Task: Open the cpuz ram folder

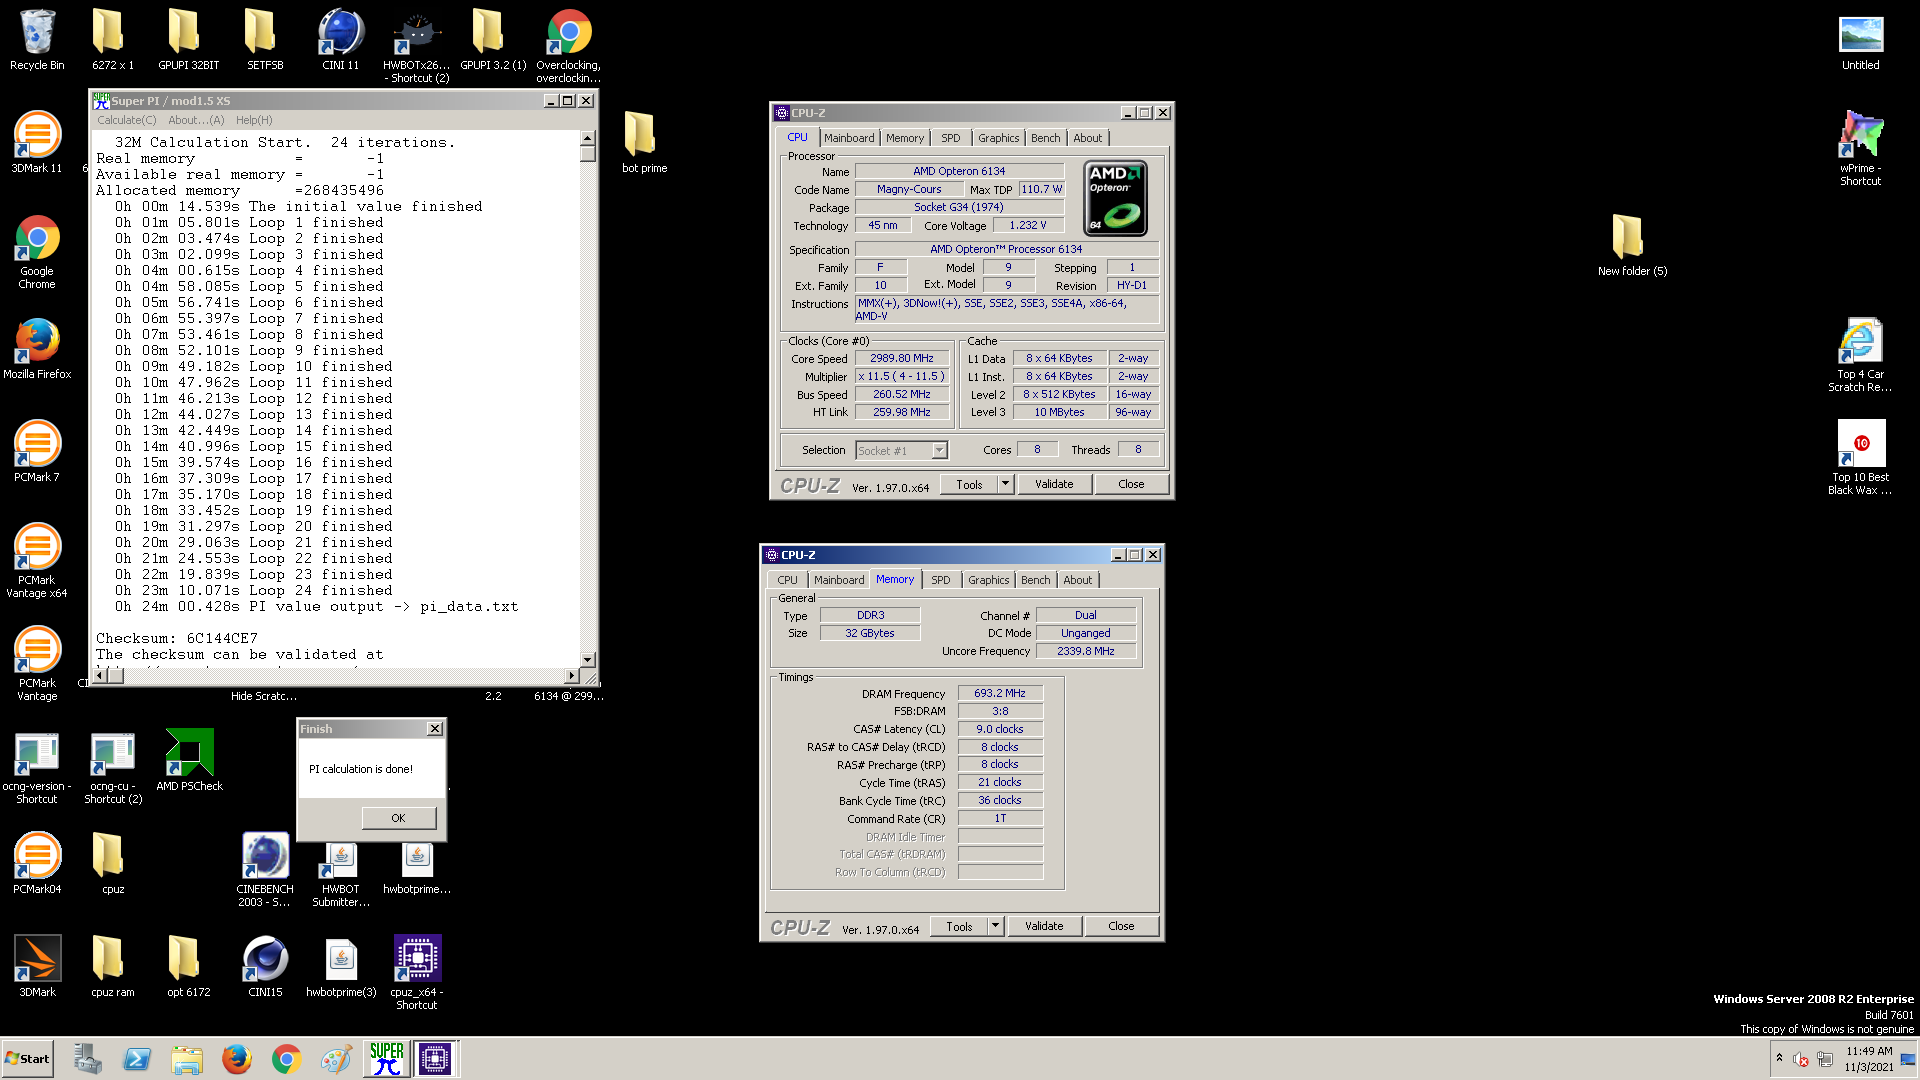Action: (x=113, y=967)
